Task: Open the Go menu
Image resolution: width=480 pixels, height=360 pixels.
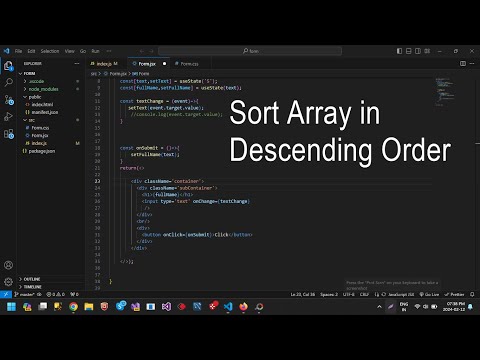Action: click(83, 51)
